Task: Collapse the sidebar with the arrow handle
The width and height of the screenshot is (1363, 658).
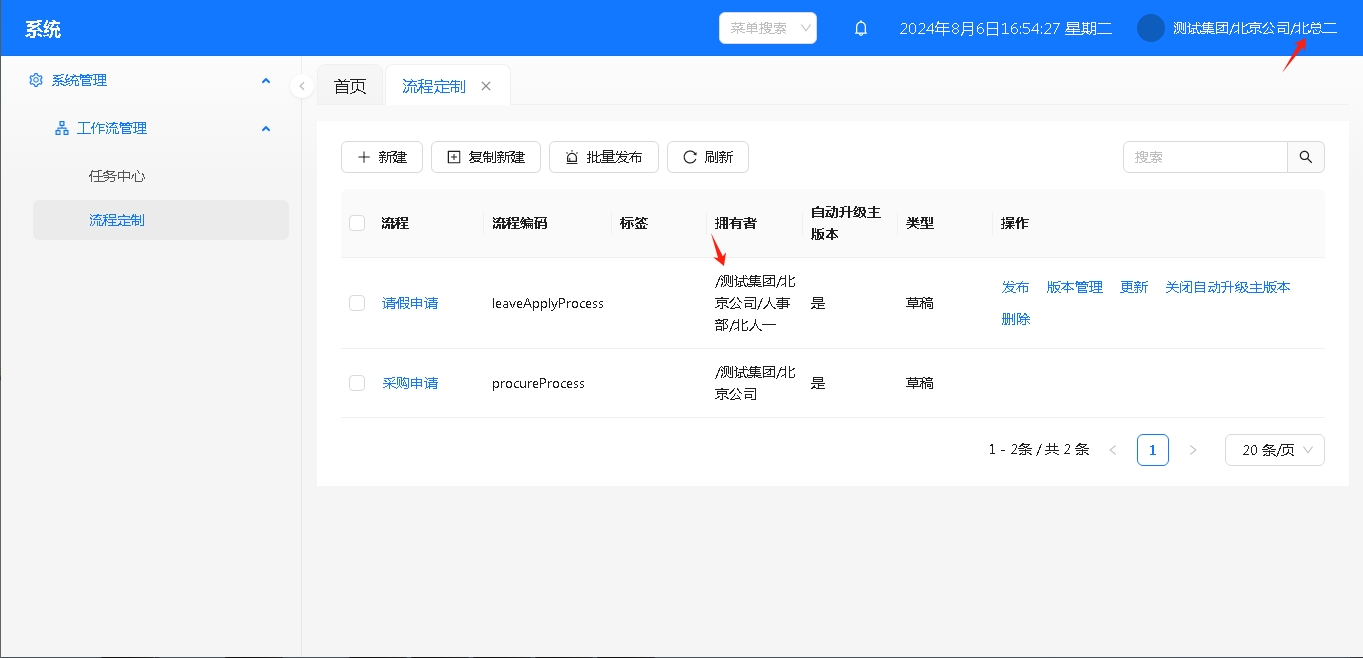Action: pos(302,86)
